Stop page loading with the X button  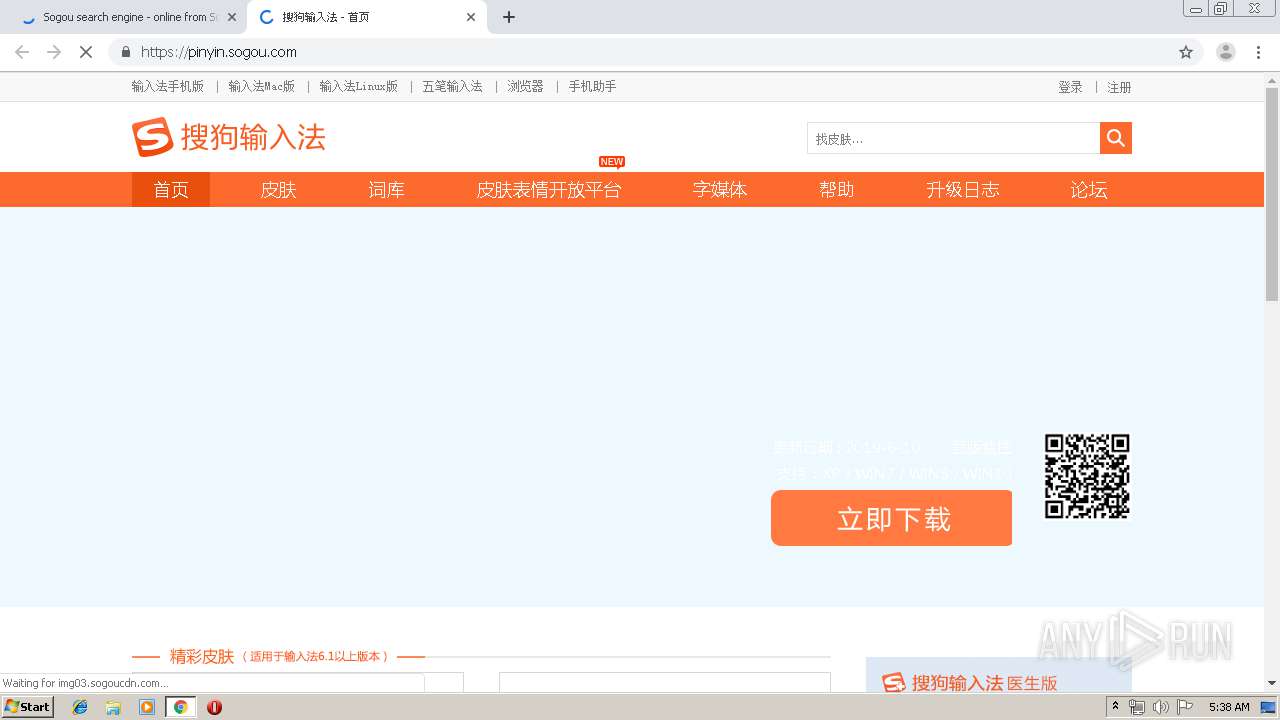86,52
